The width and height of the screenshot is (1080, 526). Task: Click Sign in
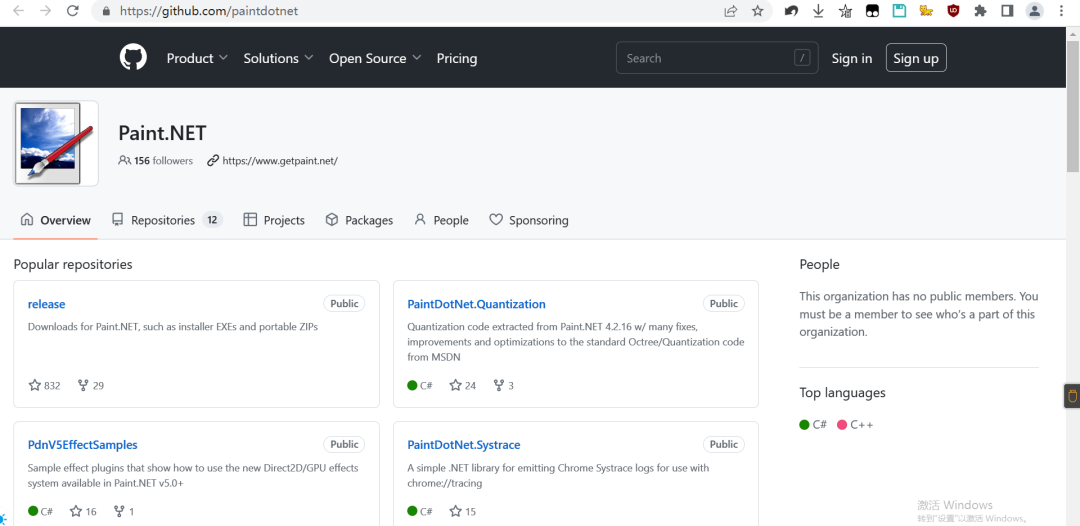[851, 59]
